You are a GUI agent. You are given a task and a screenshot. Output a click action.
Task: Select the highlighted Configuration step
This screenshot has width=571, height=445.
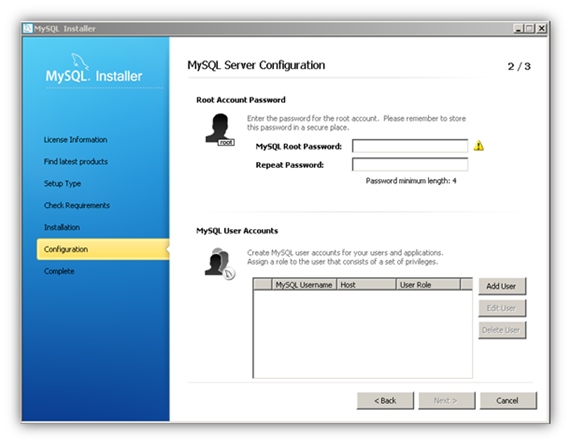pos(103,249)
